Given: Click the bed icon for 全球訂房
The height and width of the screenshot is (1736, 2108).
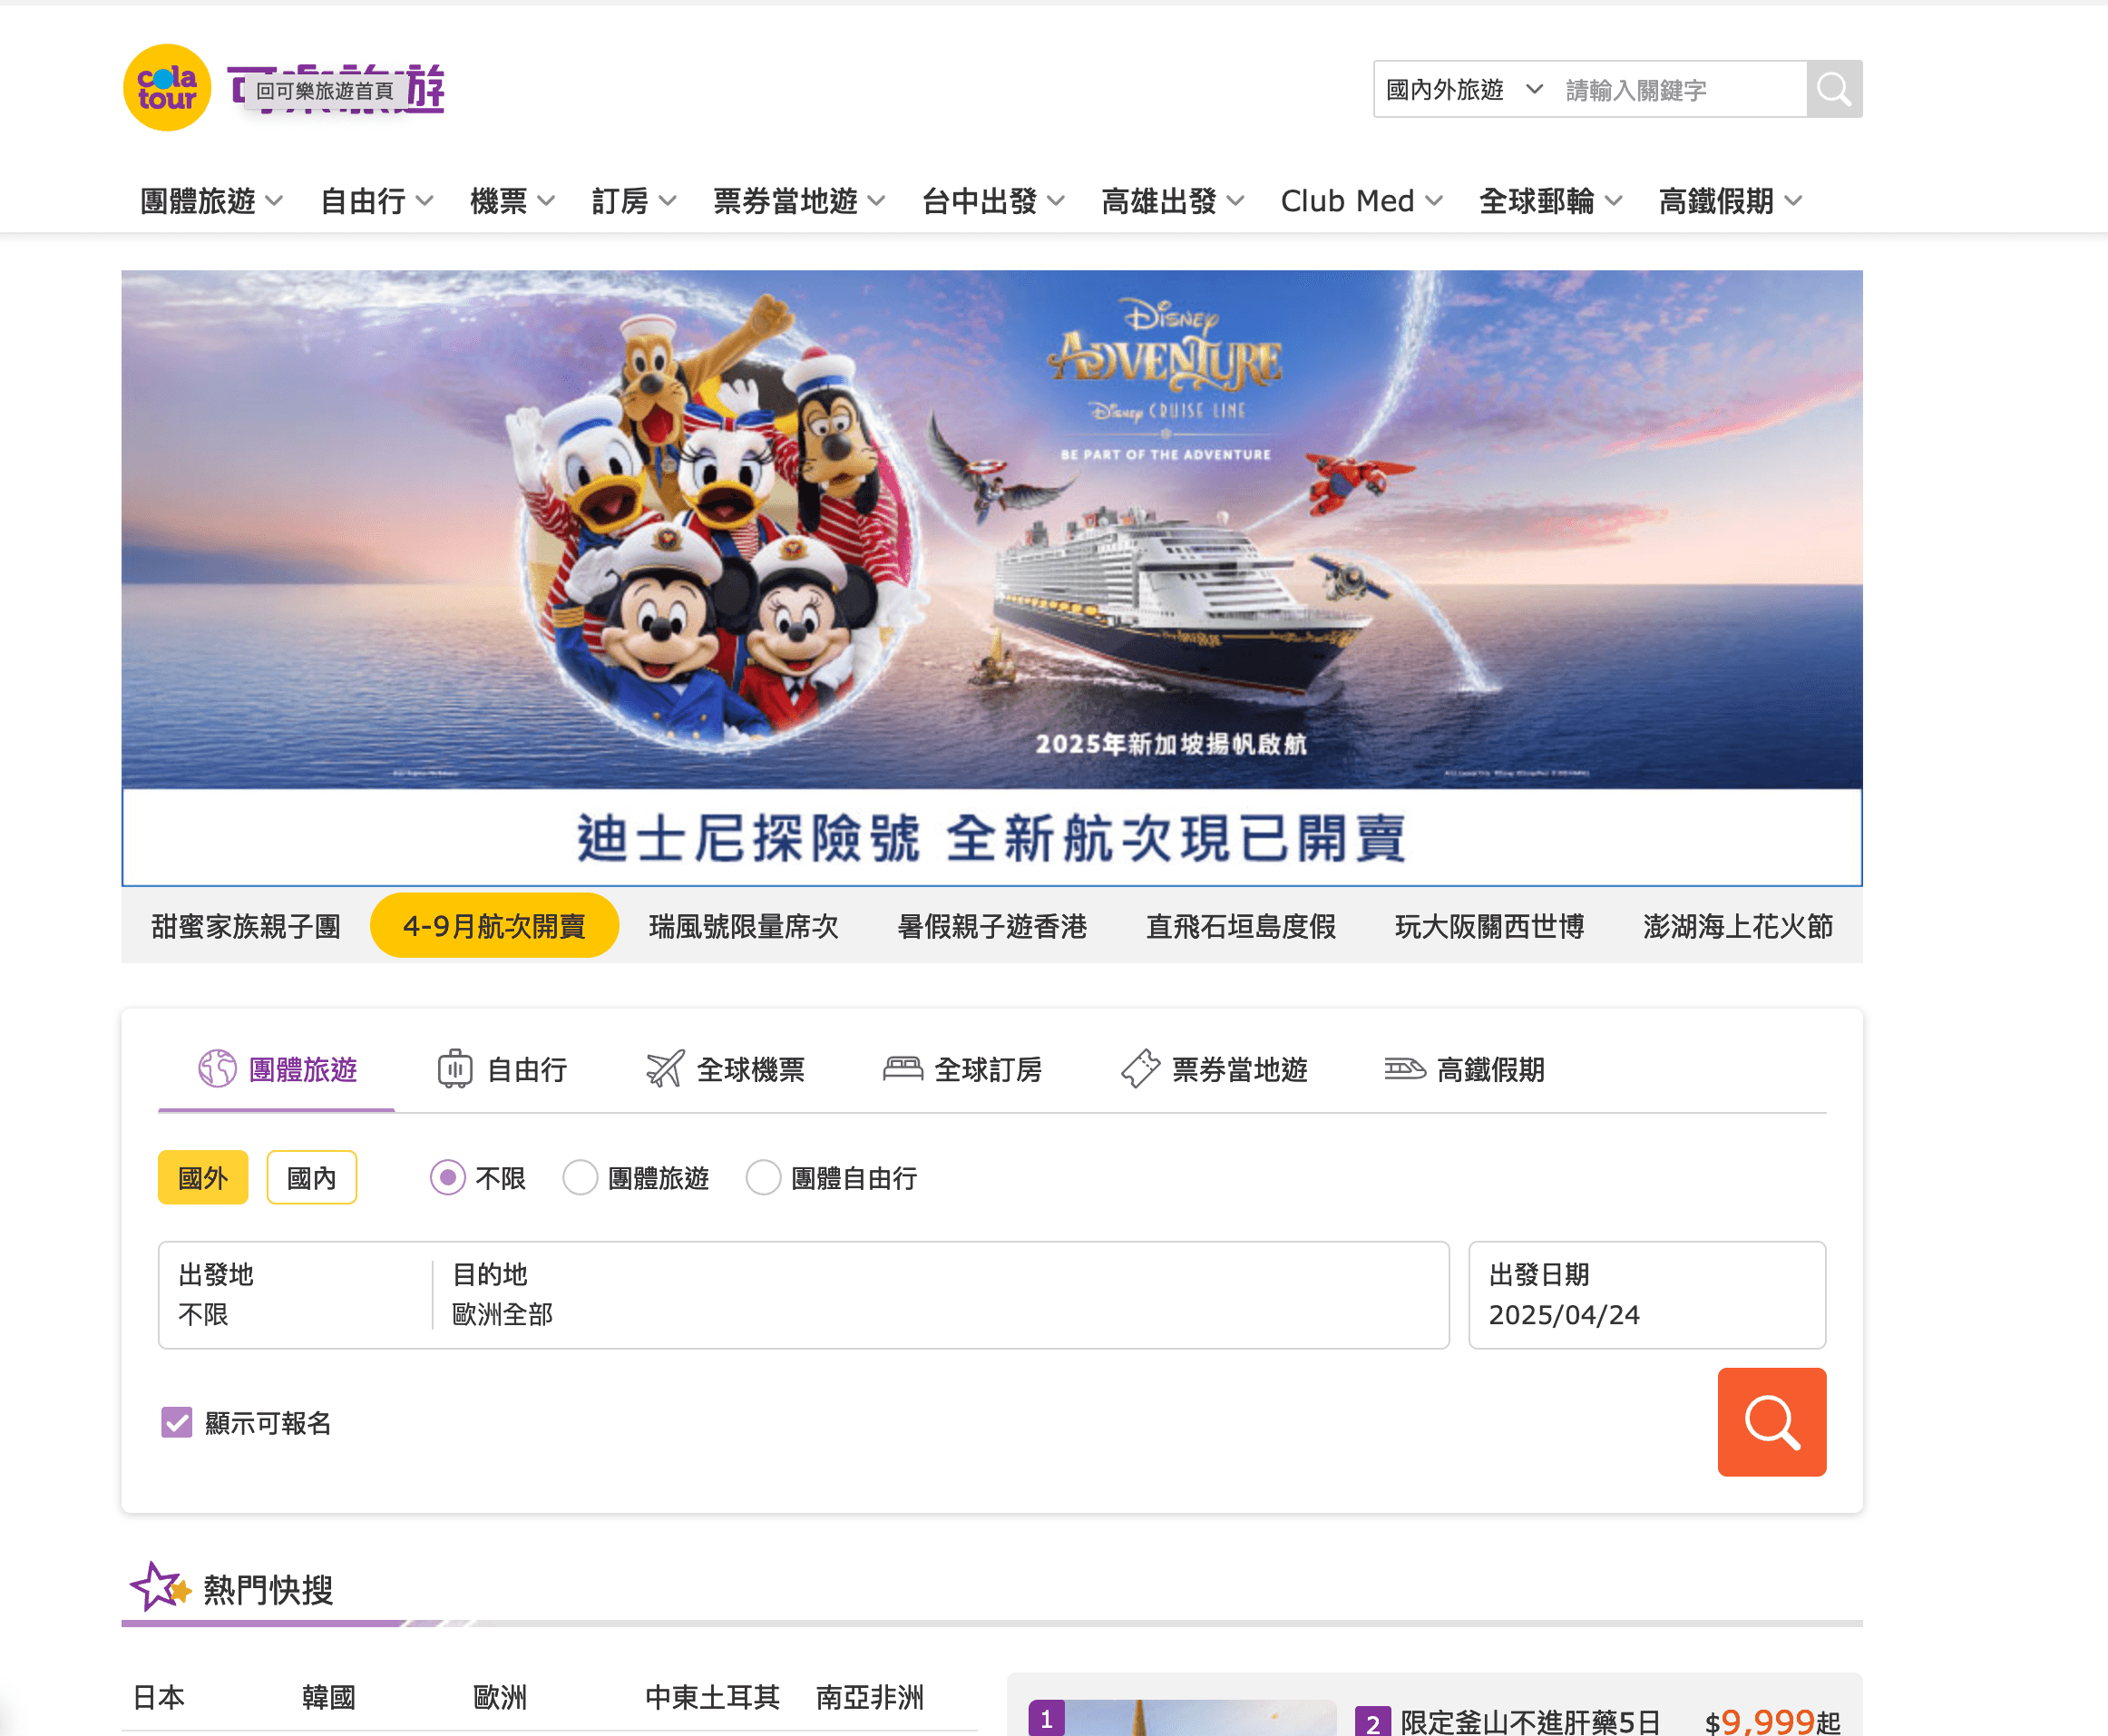Looking at the screenshot, I should tap(903, 1068).
